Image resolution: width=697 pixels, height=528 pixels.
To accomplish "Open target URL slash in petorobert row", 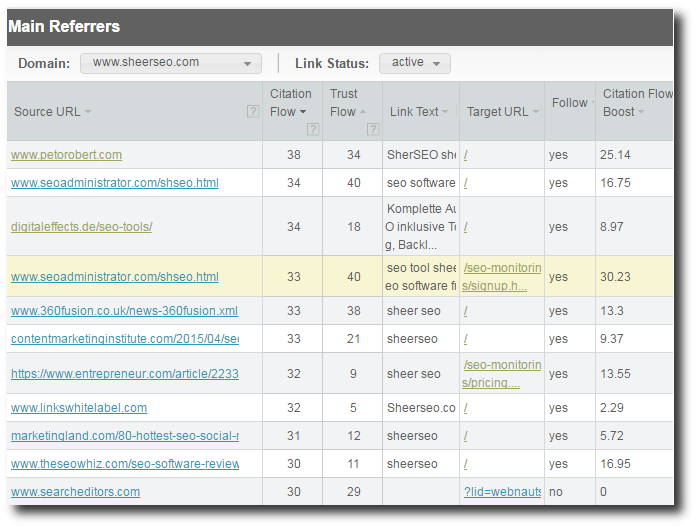I will pos(465,155).
